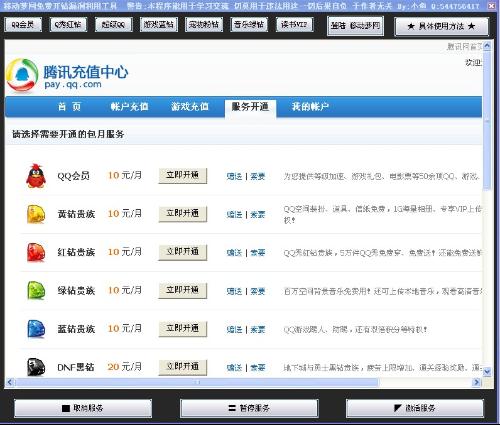The height and width of the screenshot is (425, 500).
Task: Click the vertical scrollbar up arrow
Action: click(x=487, y=46)
